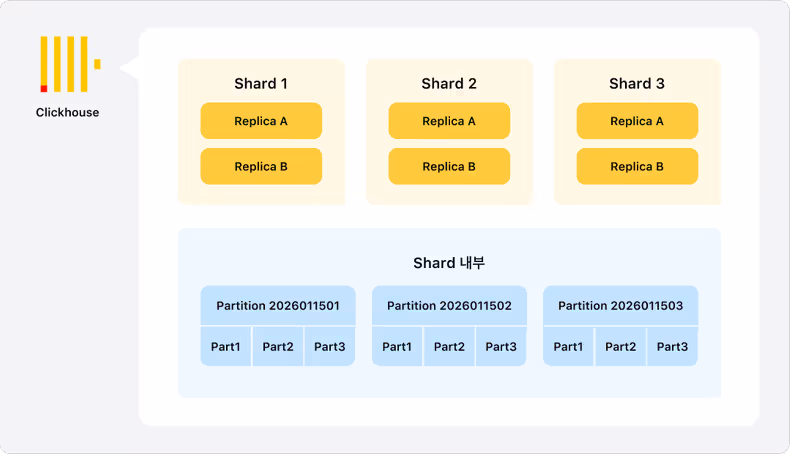Select the Partition 2026011502 header
790x454 pixels.
click(449, 306)
